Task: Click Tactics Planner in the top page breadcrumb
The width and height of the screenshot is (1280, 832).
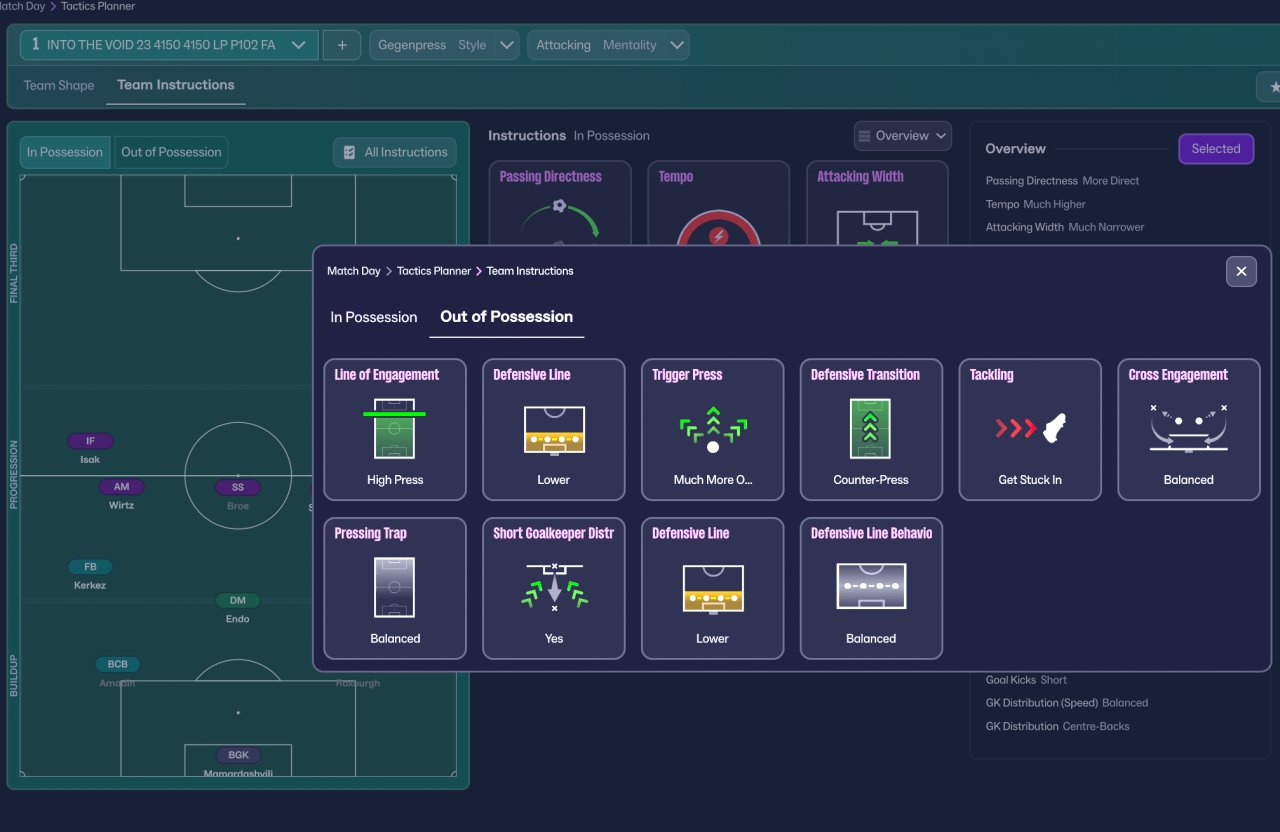Action: coord(99,6)
